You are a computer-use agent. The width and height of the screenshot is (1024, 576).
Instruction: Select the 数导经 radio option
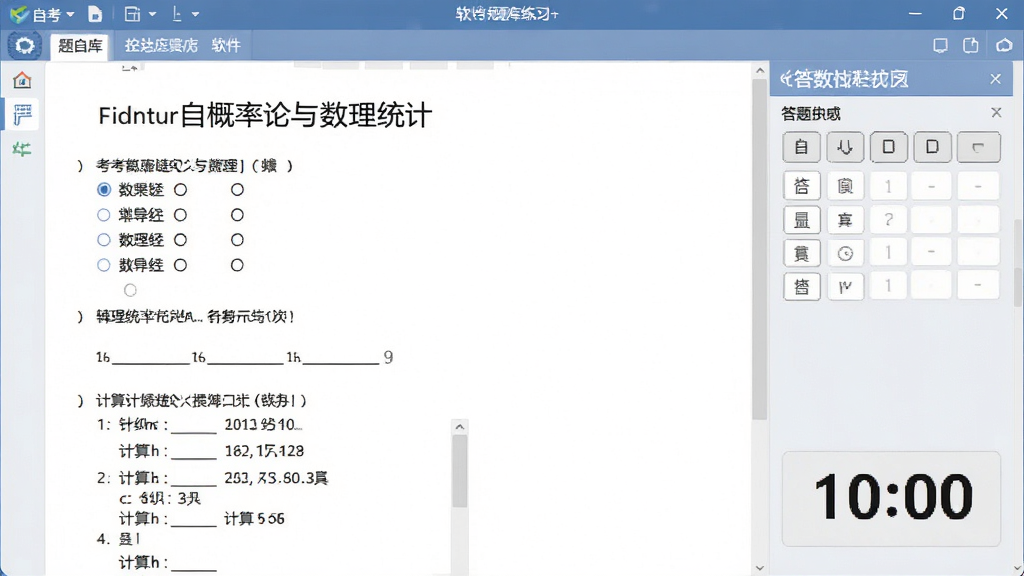point(104,264)
